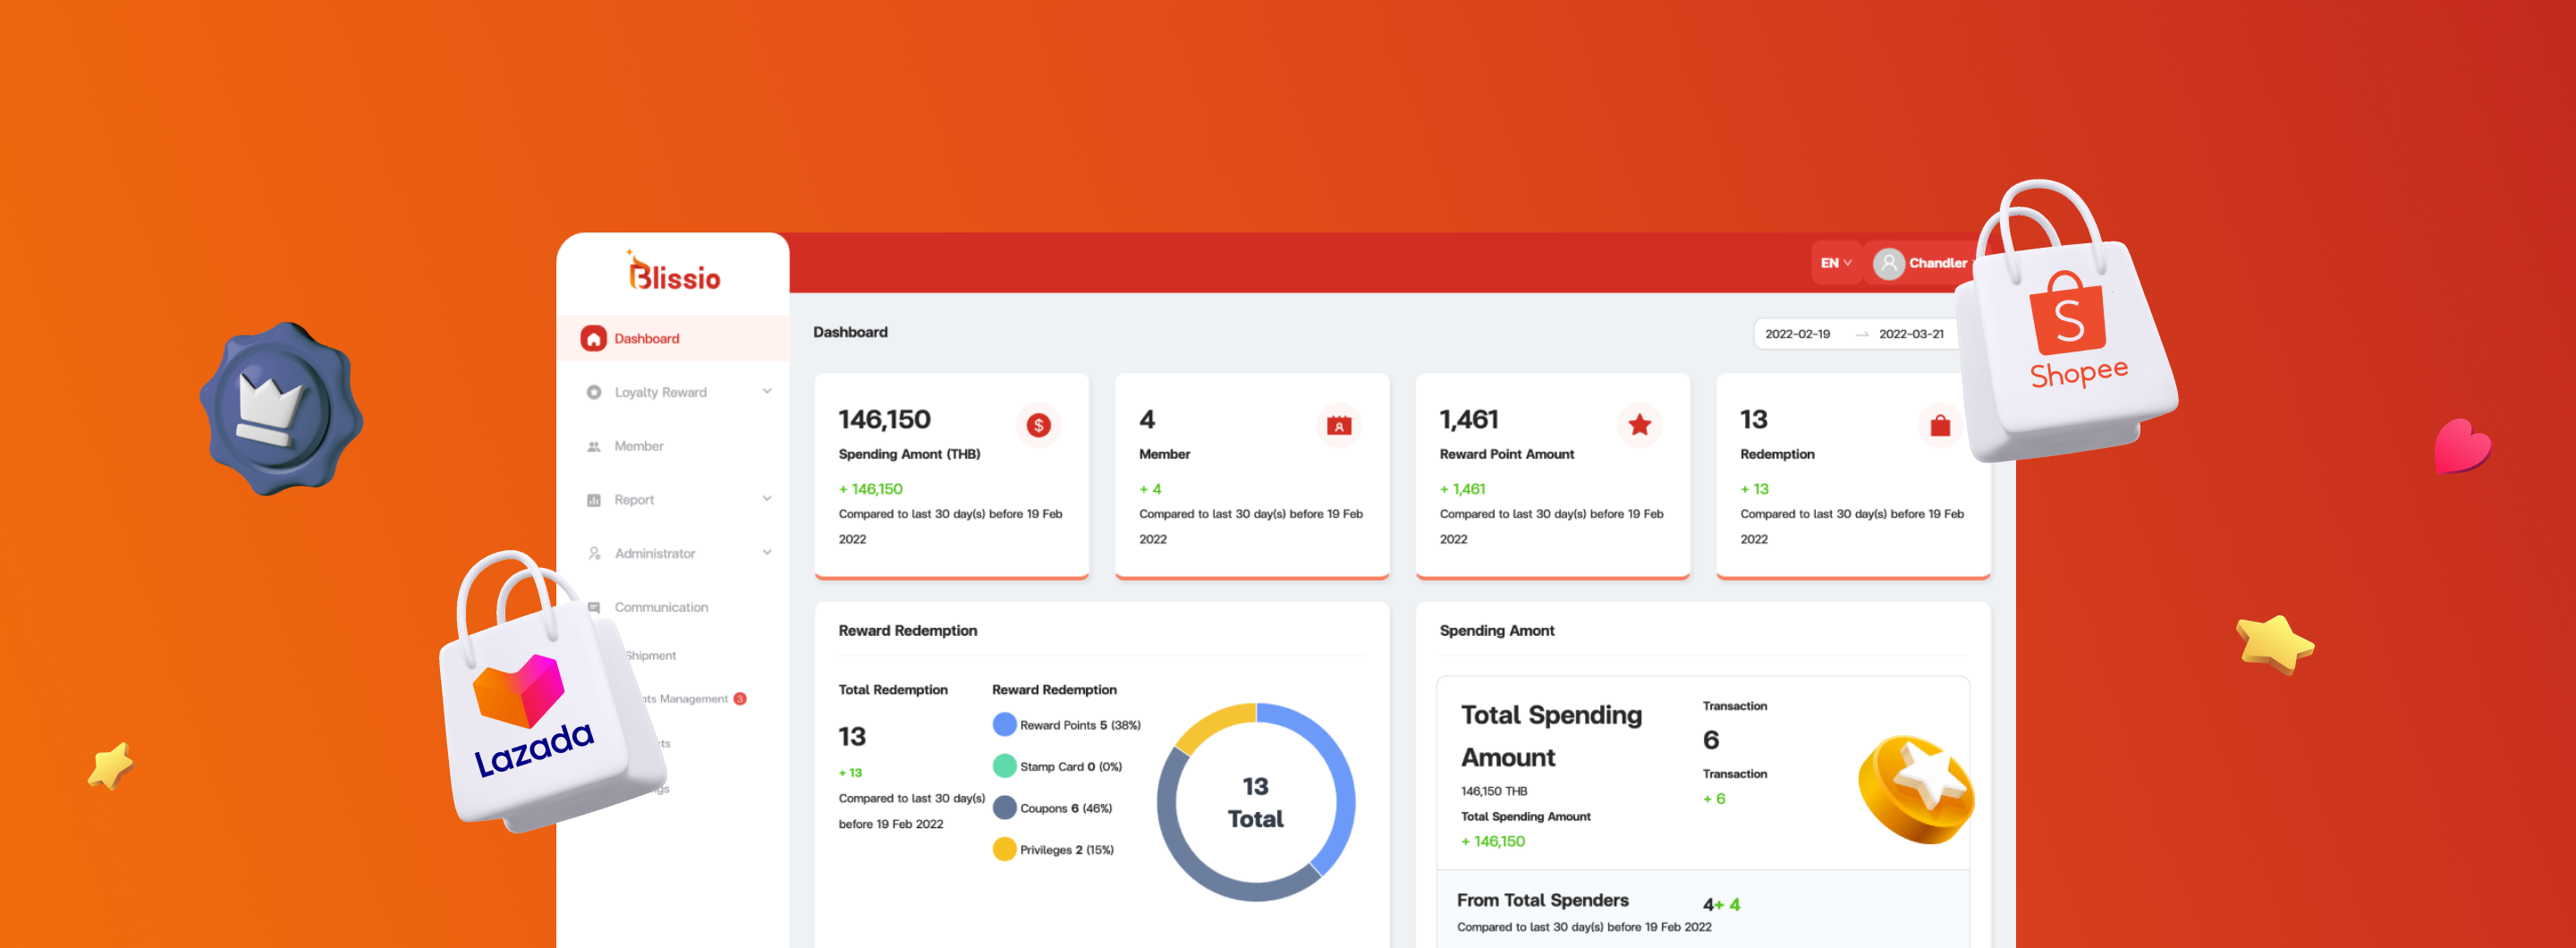Select the Administrator person icon
Screen dimensions: 2576x948
coord(593,554)
